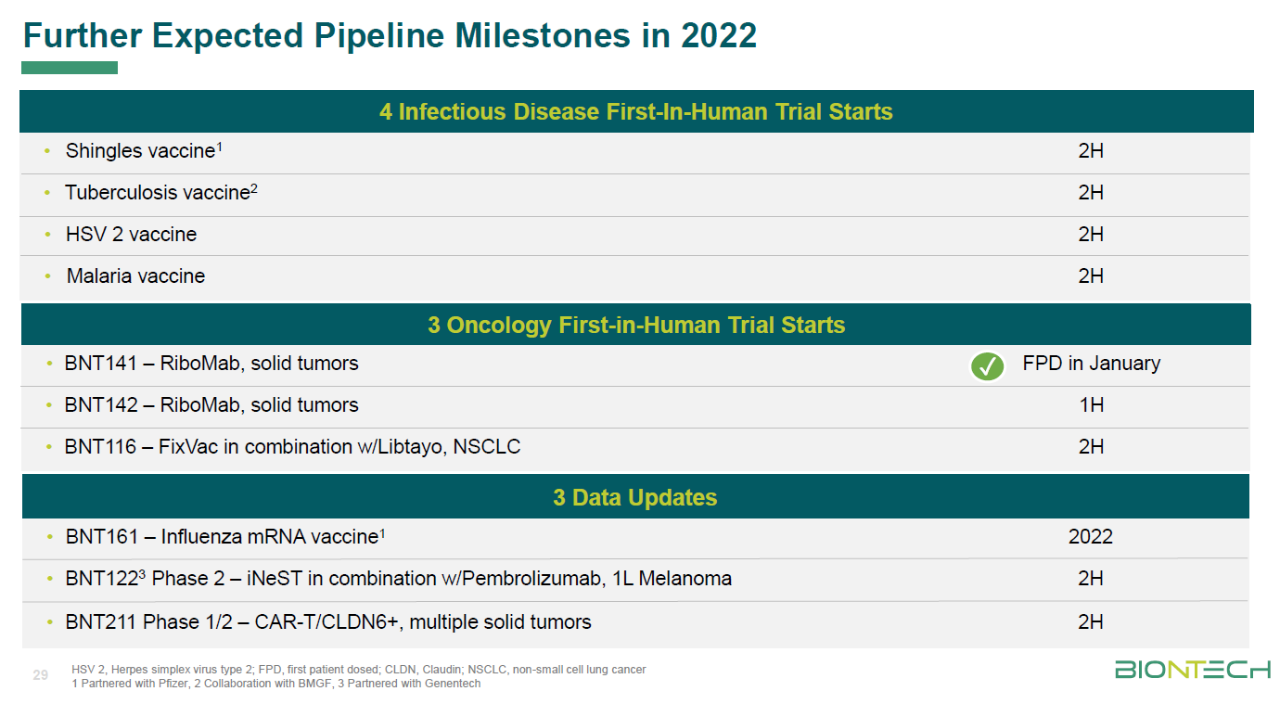Viewport: 1280px width, 701px height.
Task: Click the HSV 2 vaccine entry
Action: point(131,234)
